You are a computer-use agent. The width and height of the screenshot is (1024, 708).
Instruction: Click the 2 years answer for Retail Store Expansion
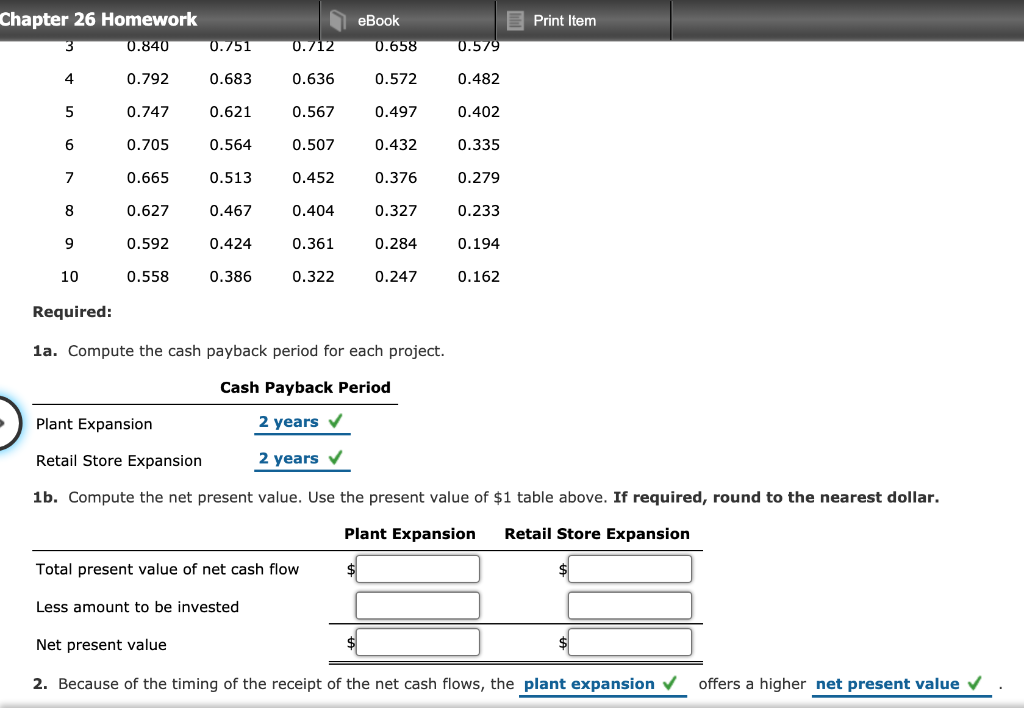(x=290, y=457)
